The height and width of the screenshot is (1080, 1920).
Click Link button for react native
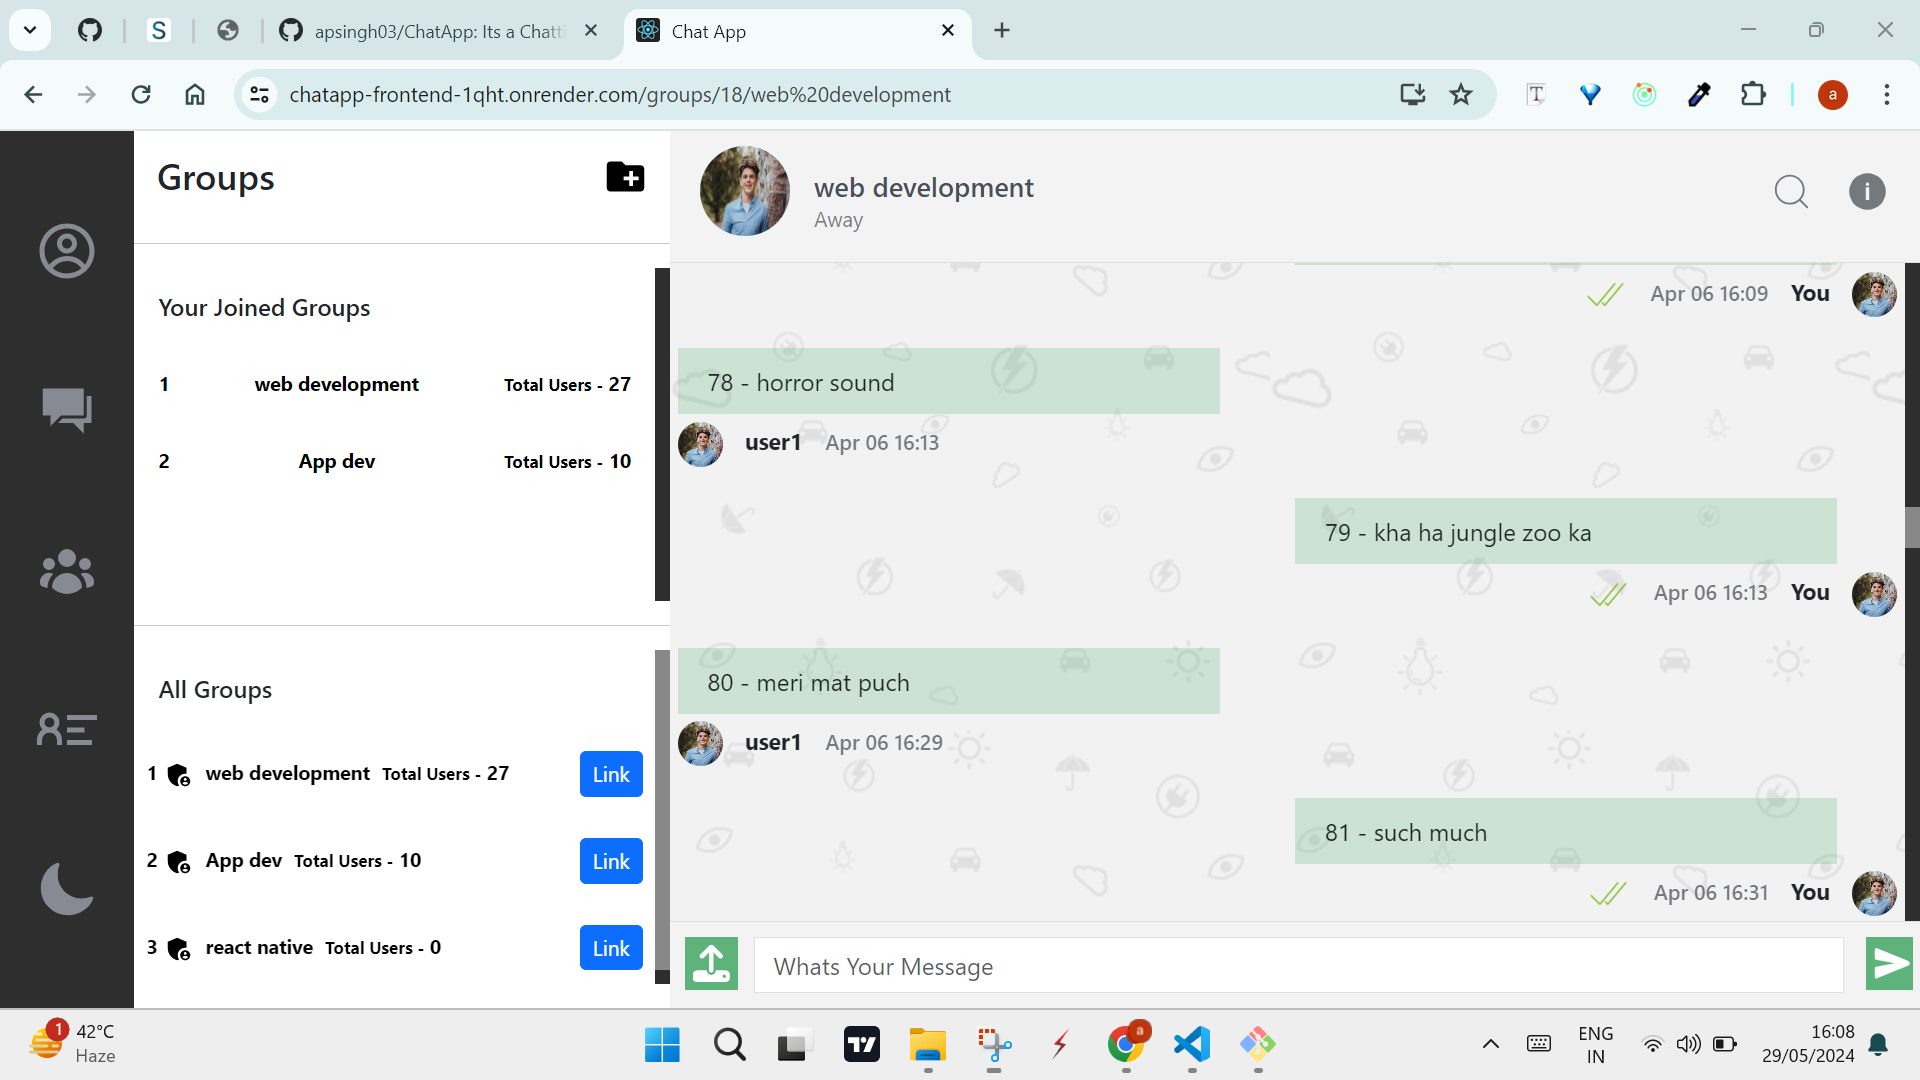click(x=611, y=948)
